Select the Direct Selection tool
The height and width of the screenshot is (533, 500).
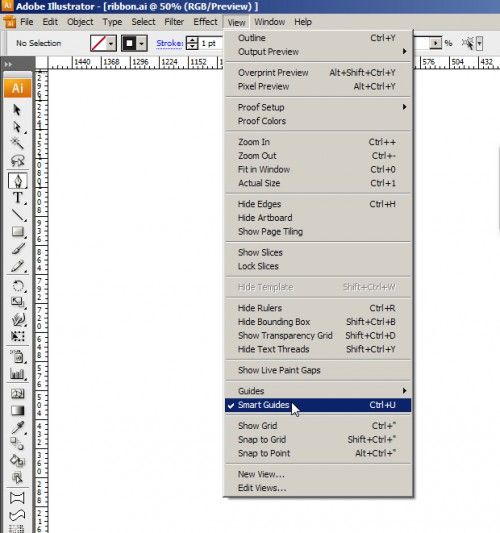click(17, 127)
